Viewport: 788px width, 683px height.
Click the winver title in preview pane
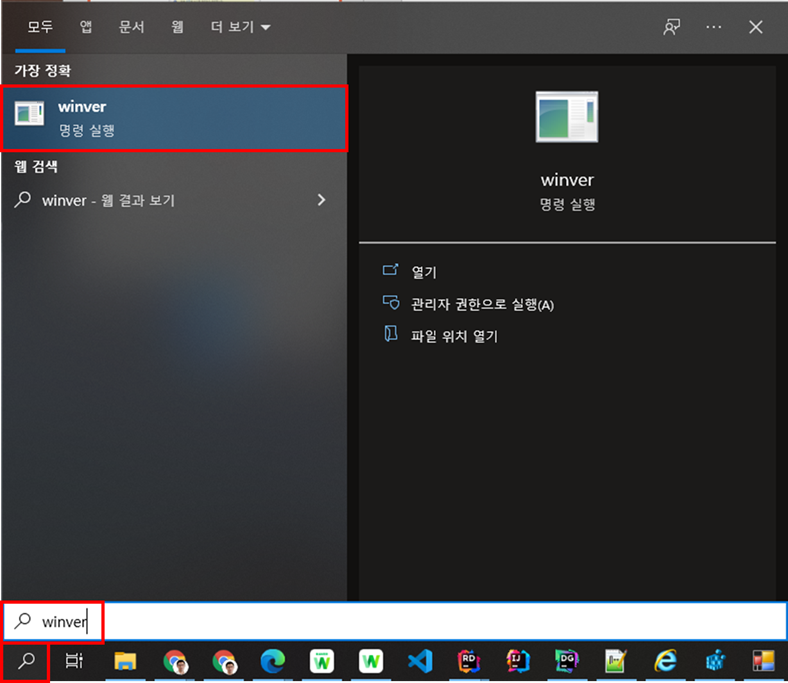coord(567,180)
